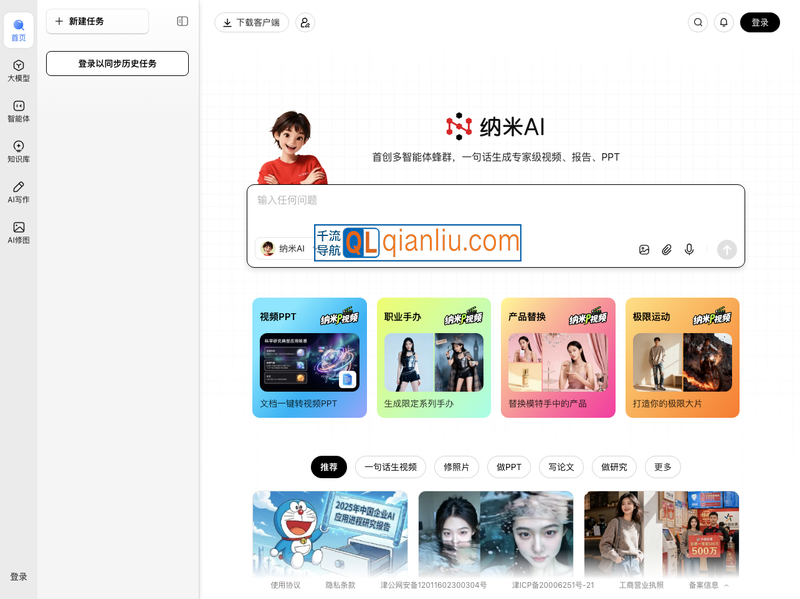800x599 pixels.
Task: Open the search icon in the top bar
Action: tap(698, 22)
